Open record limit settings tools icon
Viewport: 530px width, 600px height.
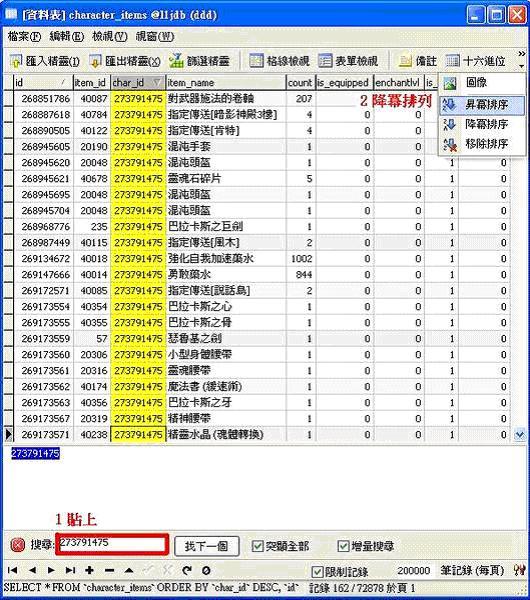point(519,571)
